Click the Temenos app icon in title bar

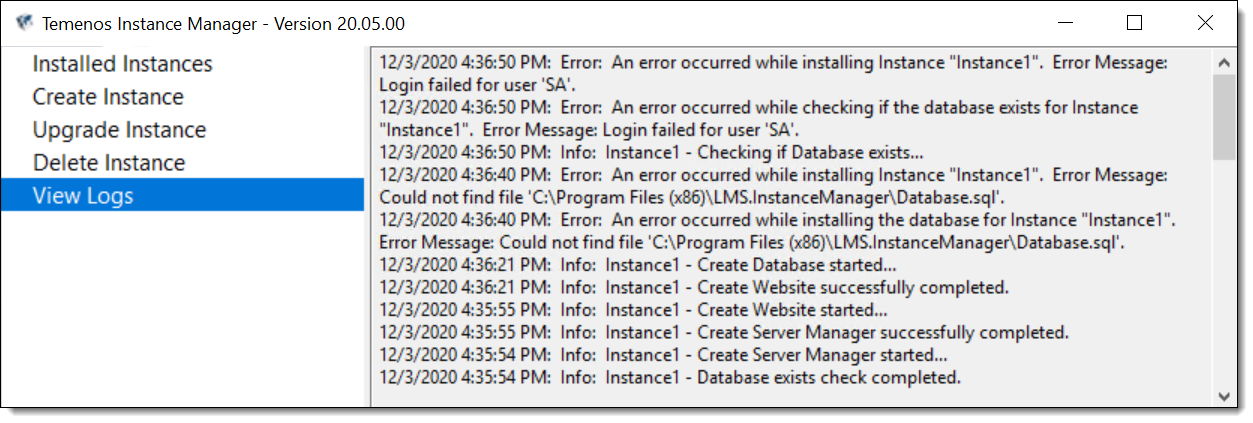(x=24, y=23)
